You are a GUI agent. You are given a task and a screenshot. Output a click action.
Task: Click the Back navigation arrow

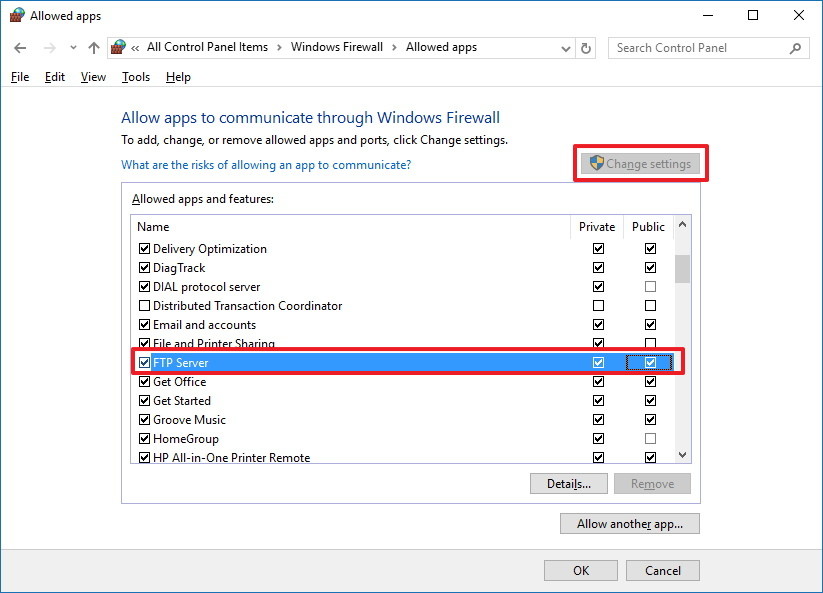tap(20, 47)
